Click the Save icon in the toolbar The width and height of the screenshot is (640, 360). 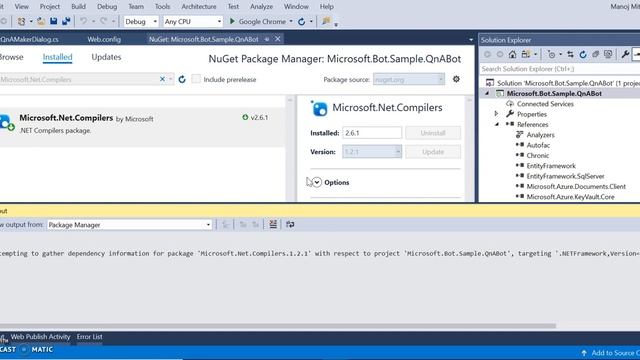(x=53, y=21)
